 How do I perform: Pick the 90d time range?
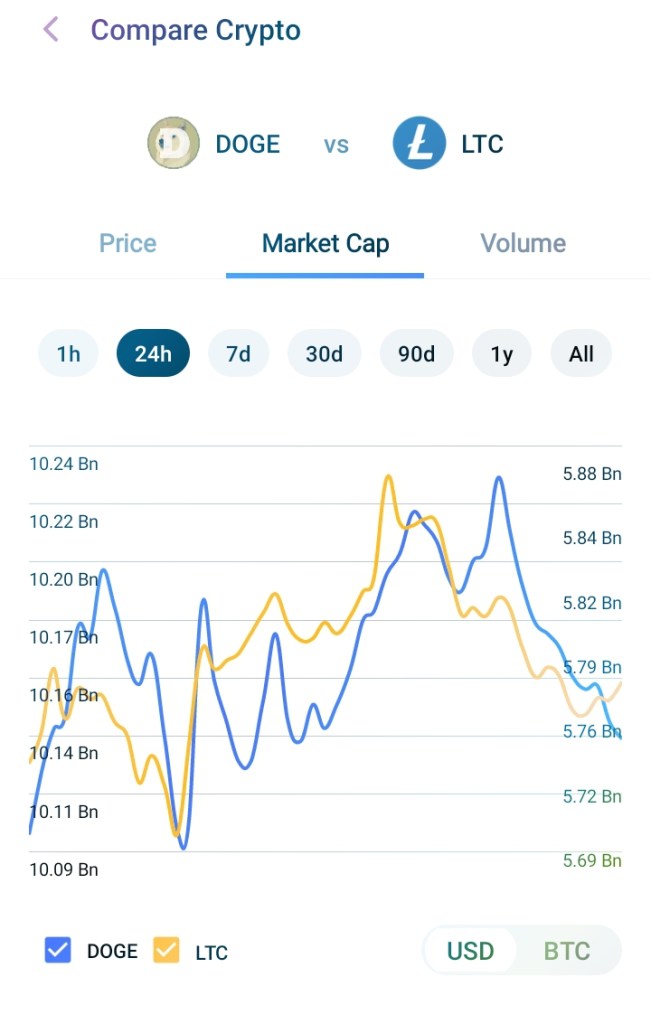coord(416,353)
